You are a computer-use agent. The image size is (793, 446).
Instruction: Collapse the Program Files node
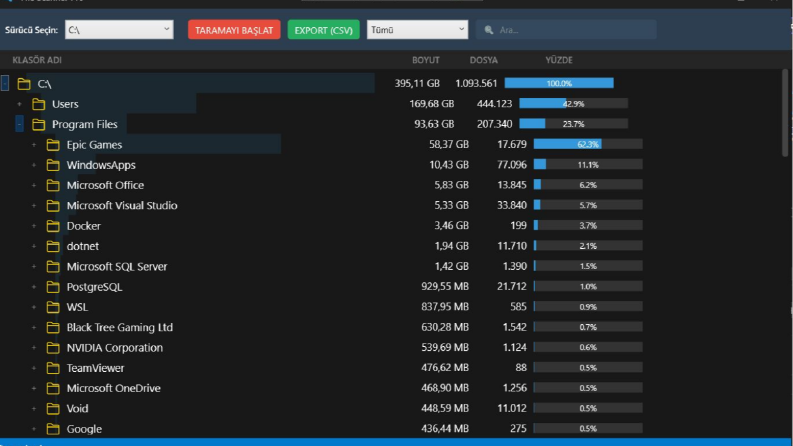[19, 124]
